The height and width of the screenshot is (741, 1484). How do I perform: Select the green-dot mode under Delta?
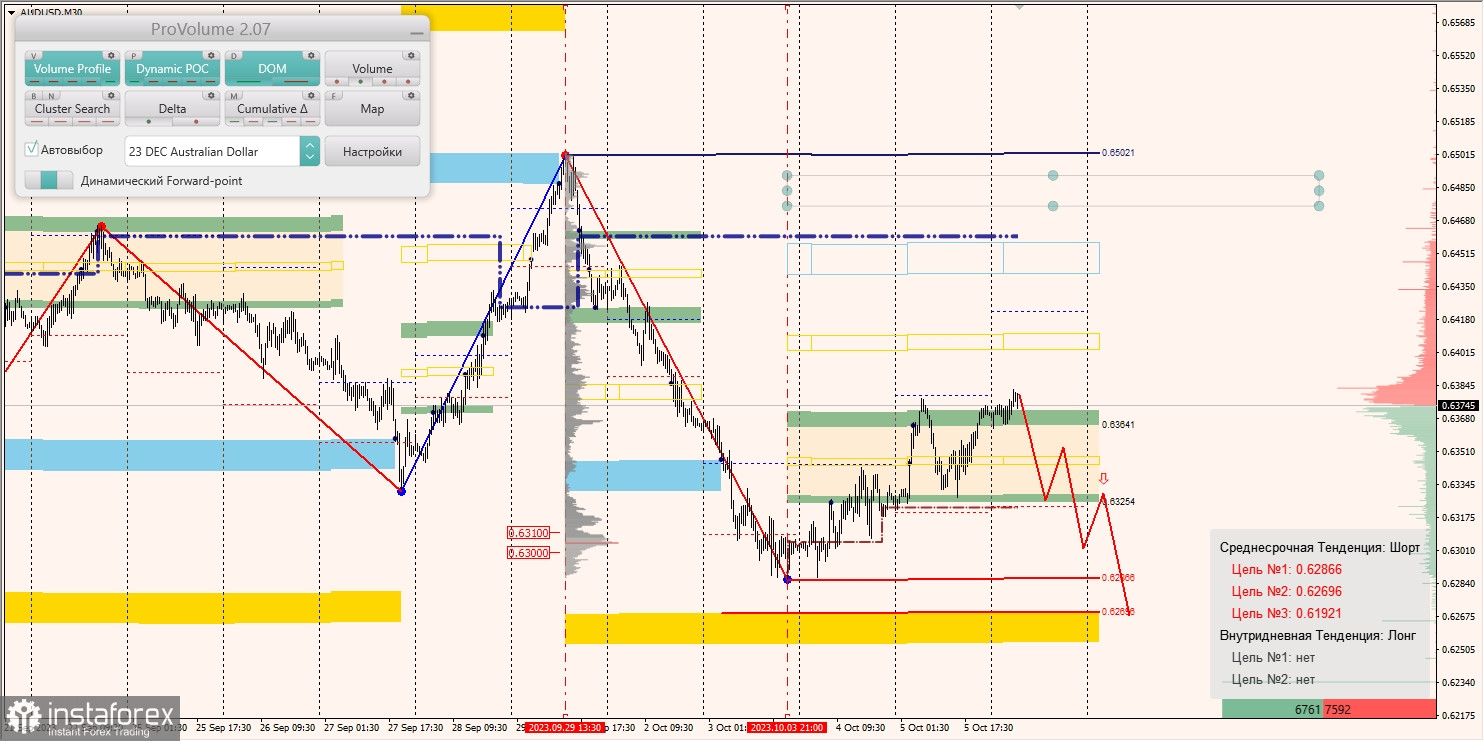pyautogui.click(x=149, y=121)
